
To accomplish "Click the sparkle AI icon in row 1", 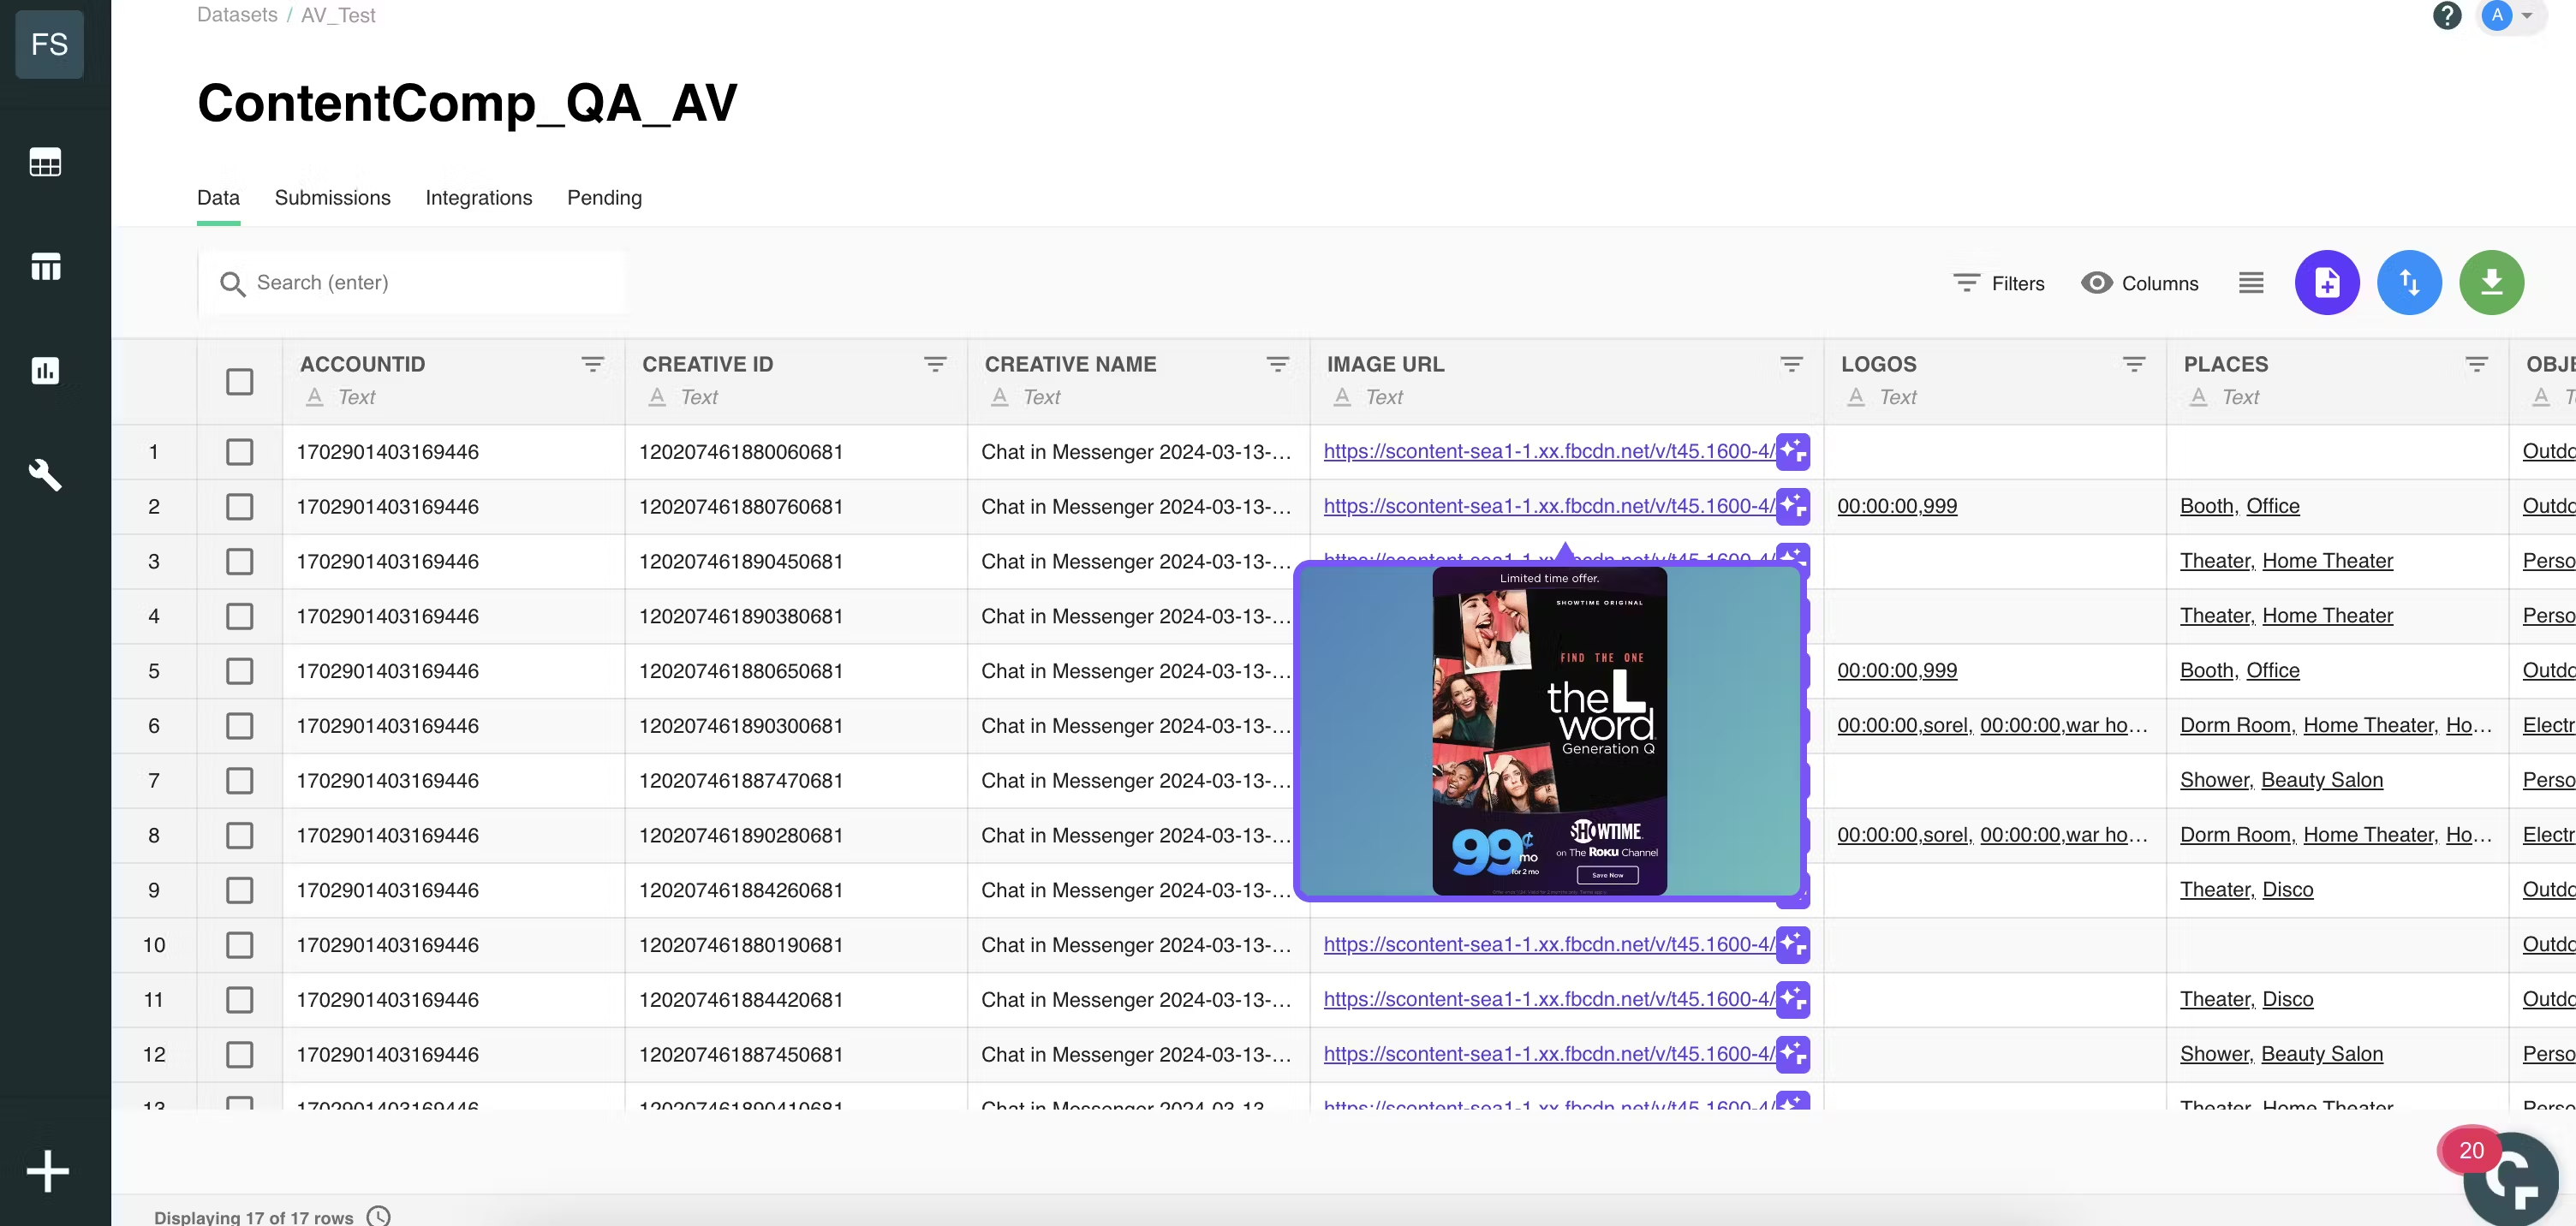I will (1792, 452).
